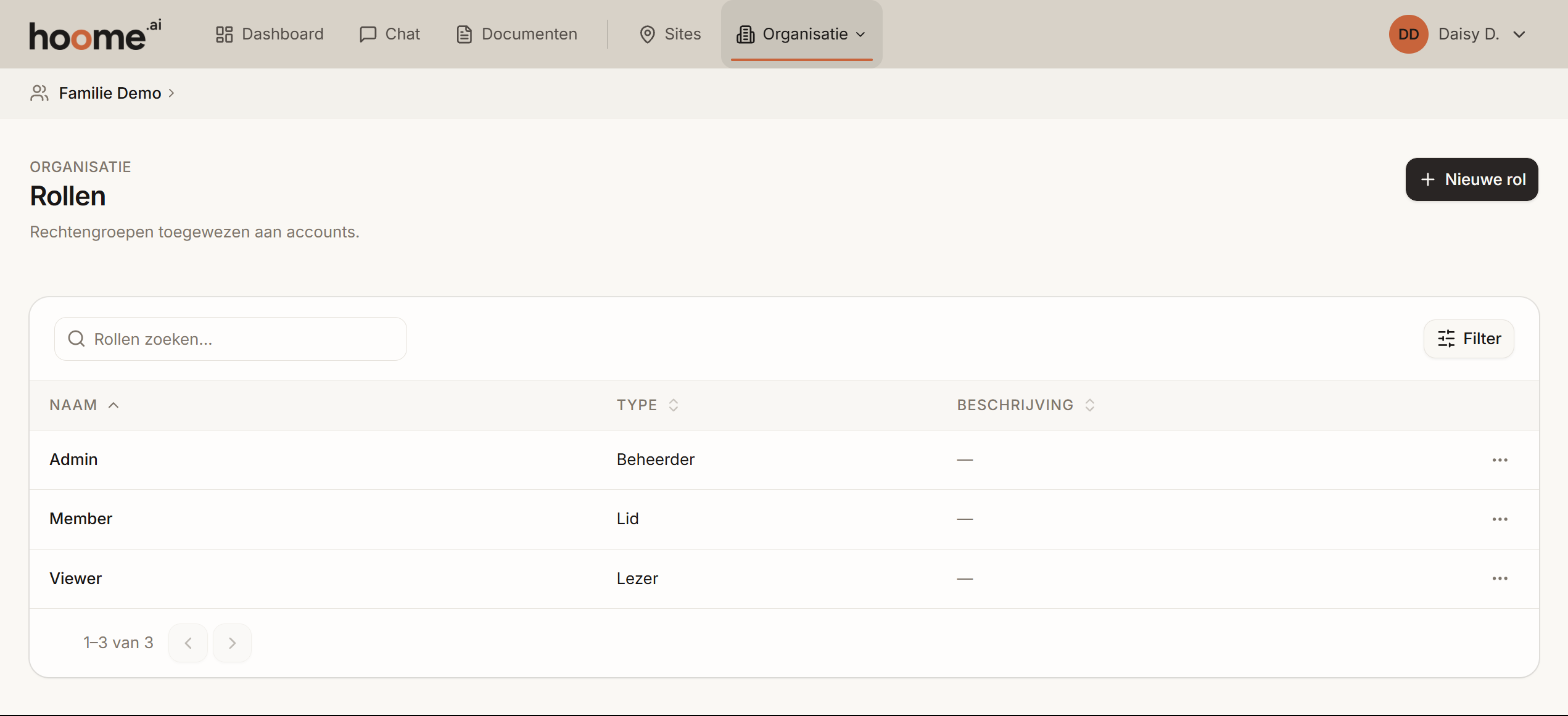Image resolution: width=1568 pixels, height=716 pixels.
Task: Select the Member role name
Action: pos(81,519)
